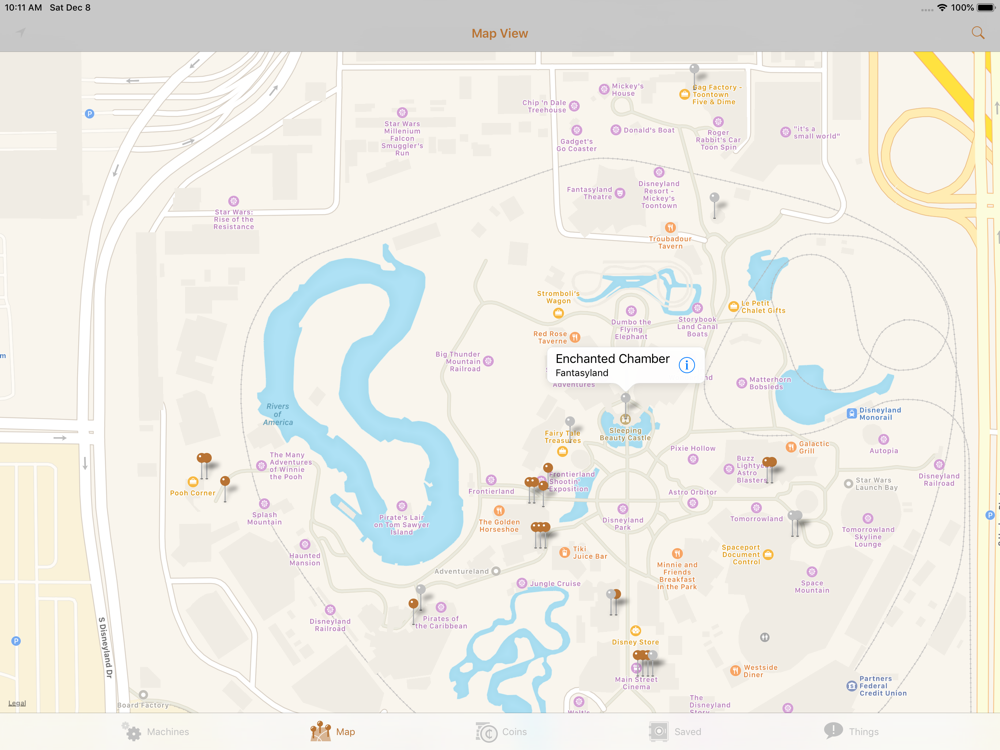This screenshot has height=750, width=1000.
Task: Tap the Pixie Hollow marker
Action: pyautogui.click(x=693, y=459)
